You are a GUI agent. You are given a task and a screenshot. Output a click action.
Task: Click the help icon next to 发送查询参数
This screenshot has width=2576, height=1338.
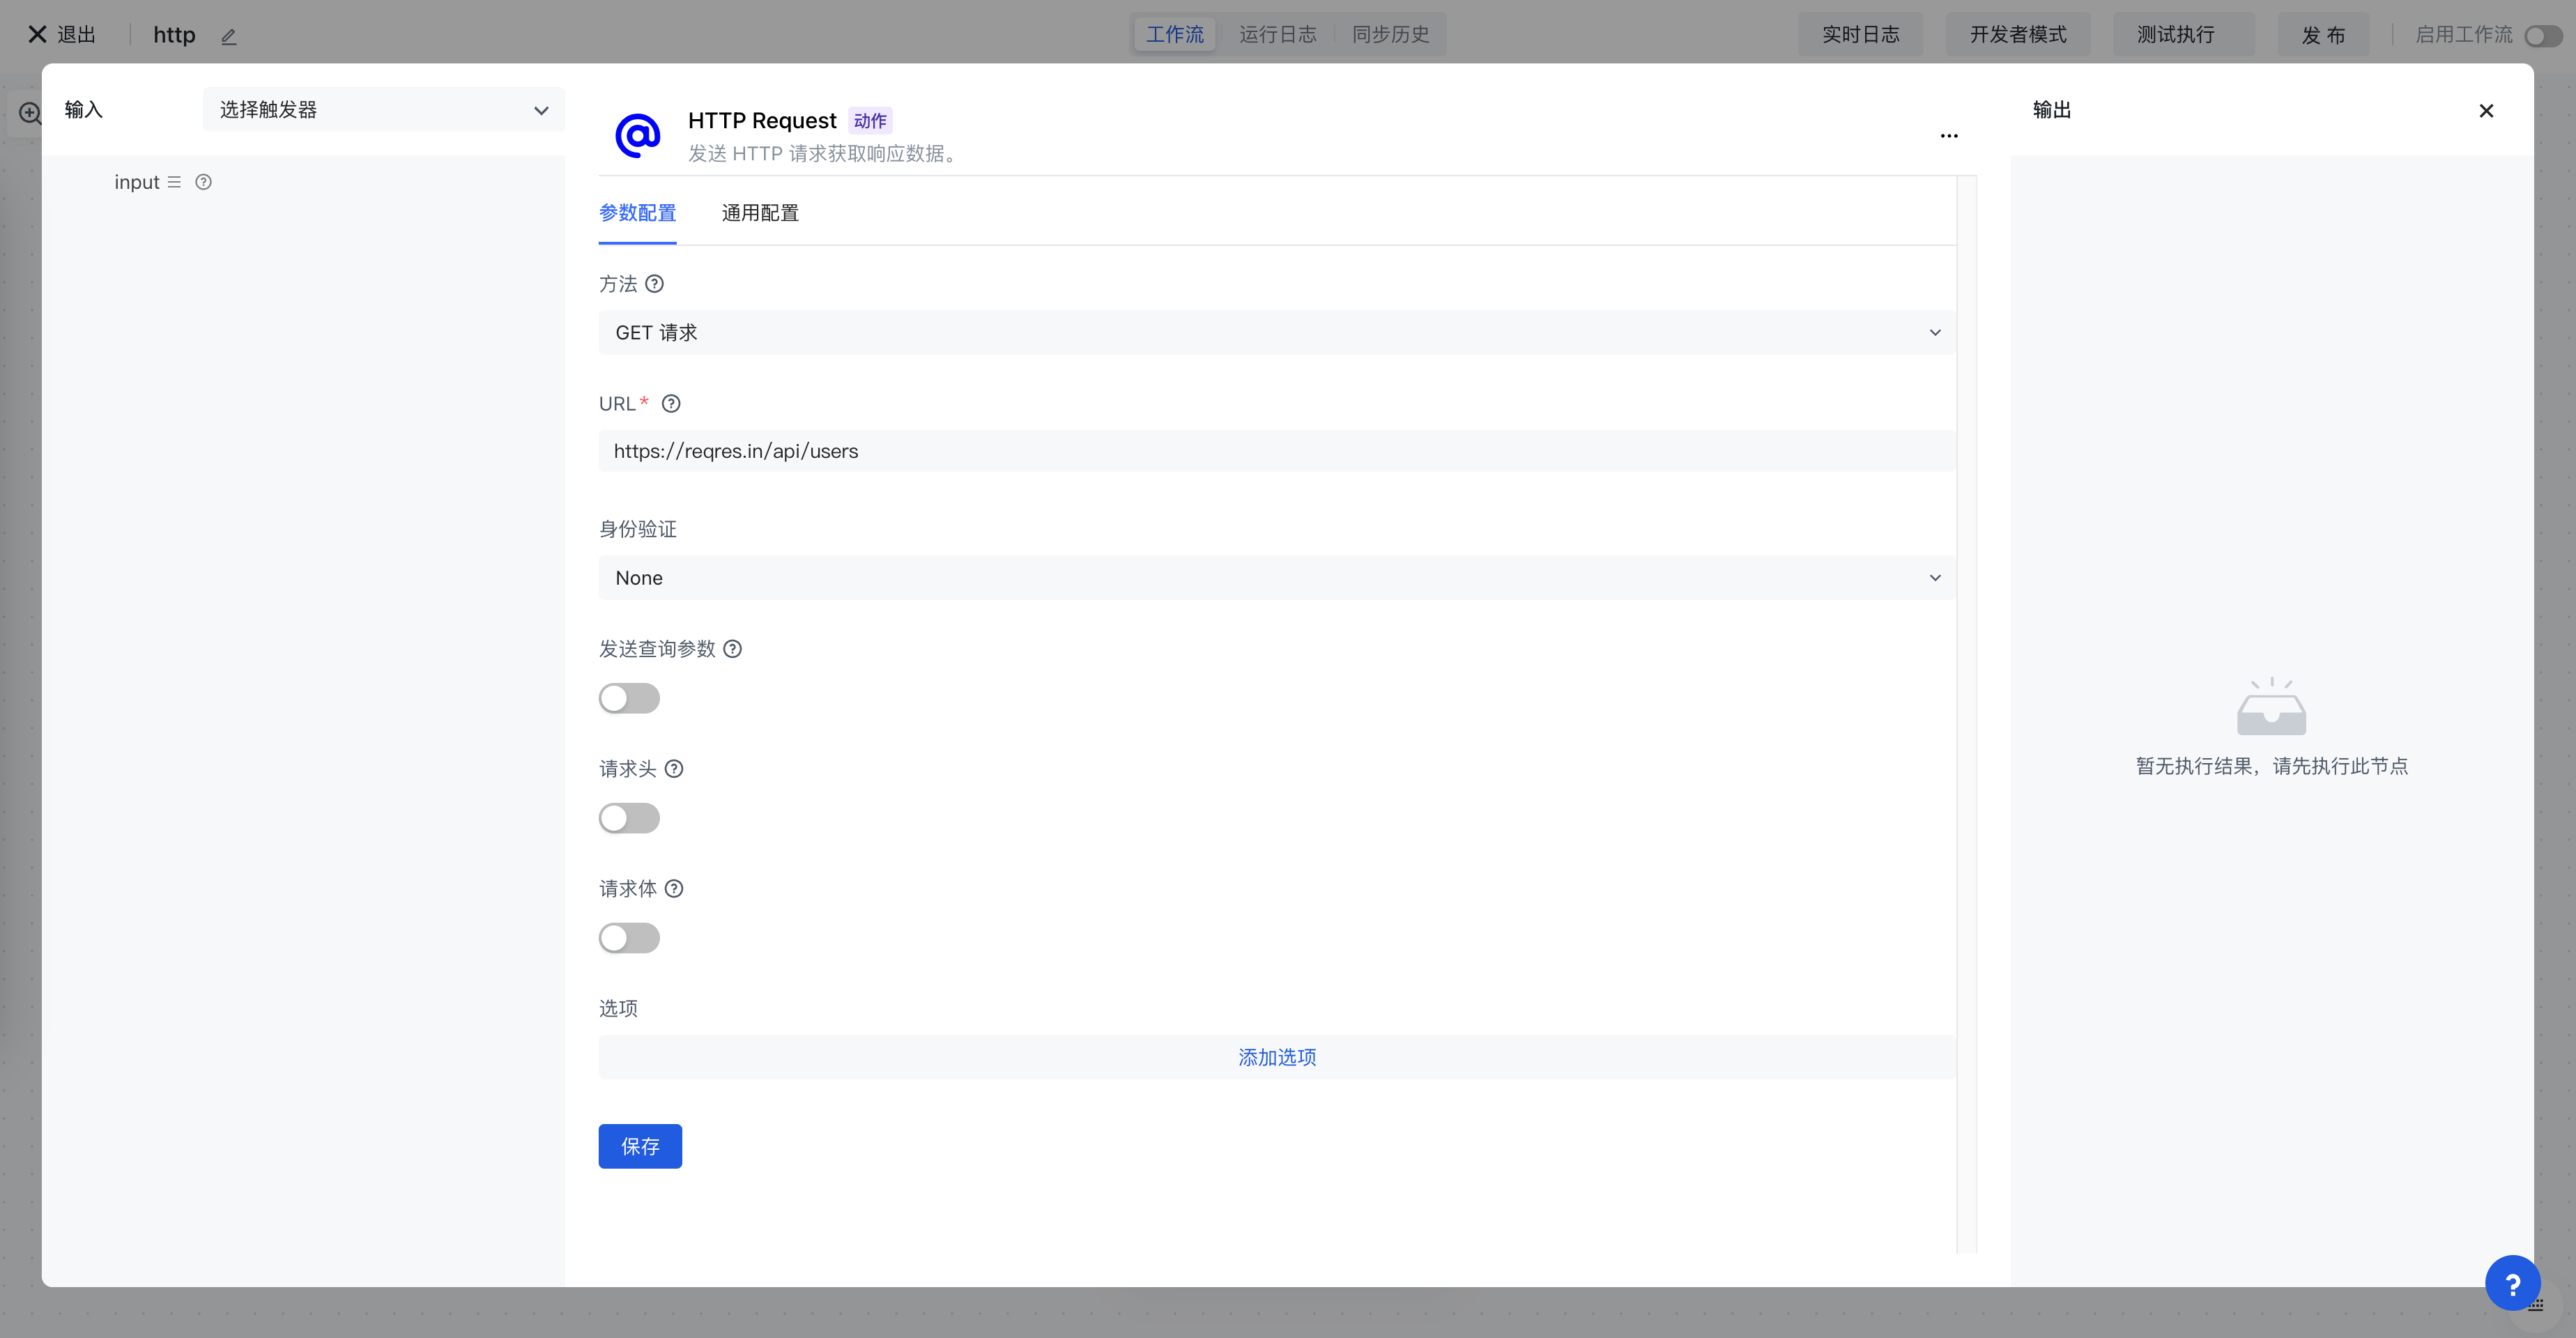[732, 649]
